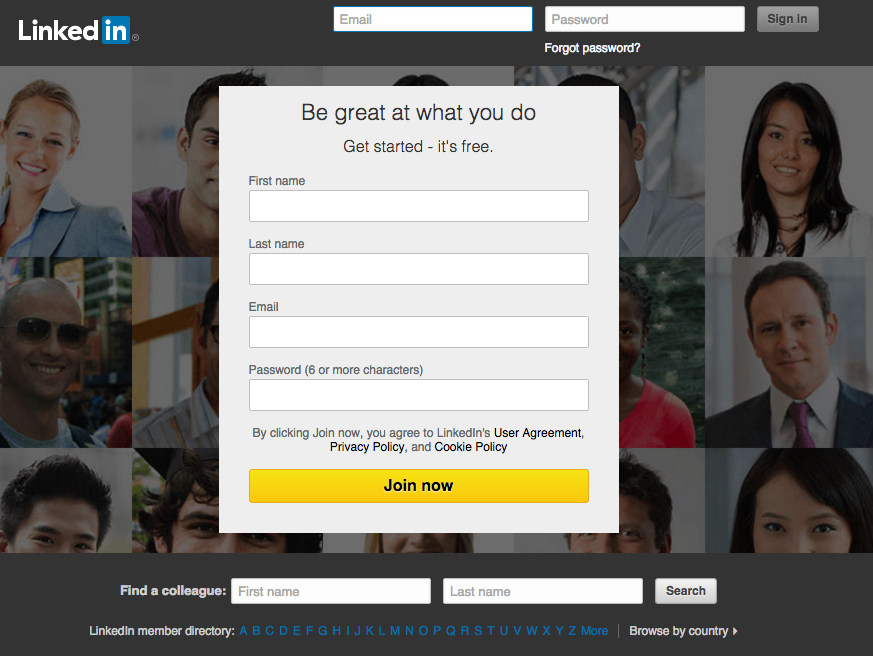Expand Browse by country arrow
Image resolution: width=873 pixels, height=656 pixels.
click(x=735, y=631)
